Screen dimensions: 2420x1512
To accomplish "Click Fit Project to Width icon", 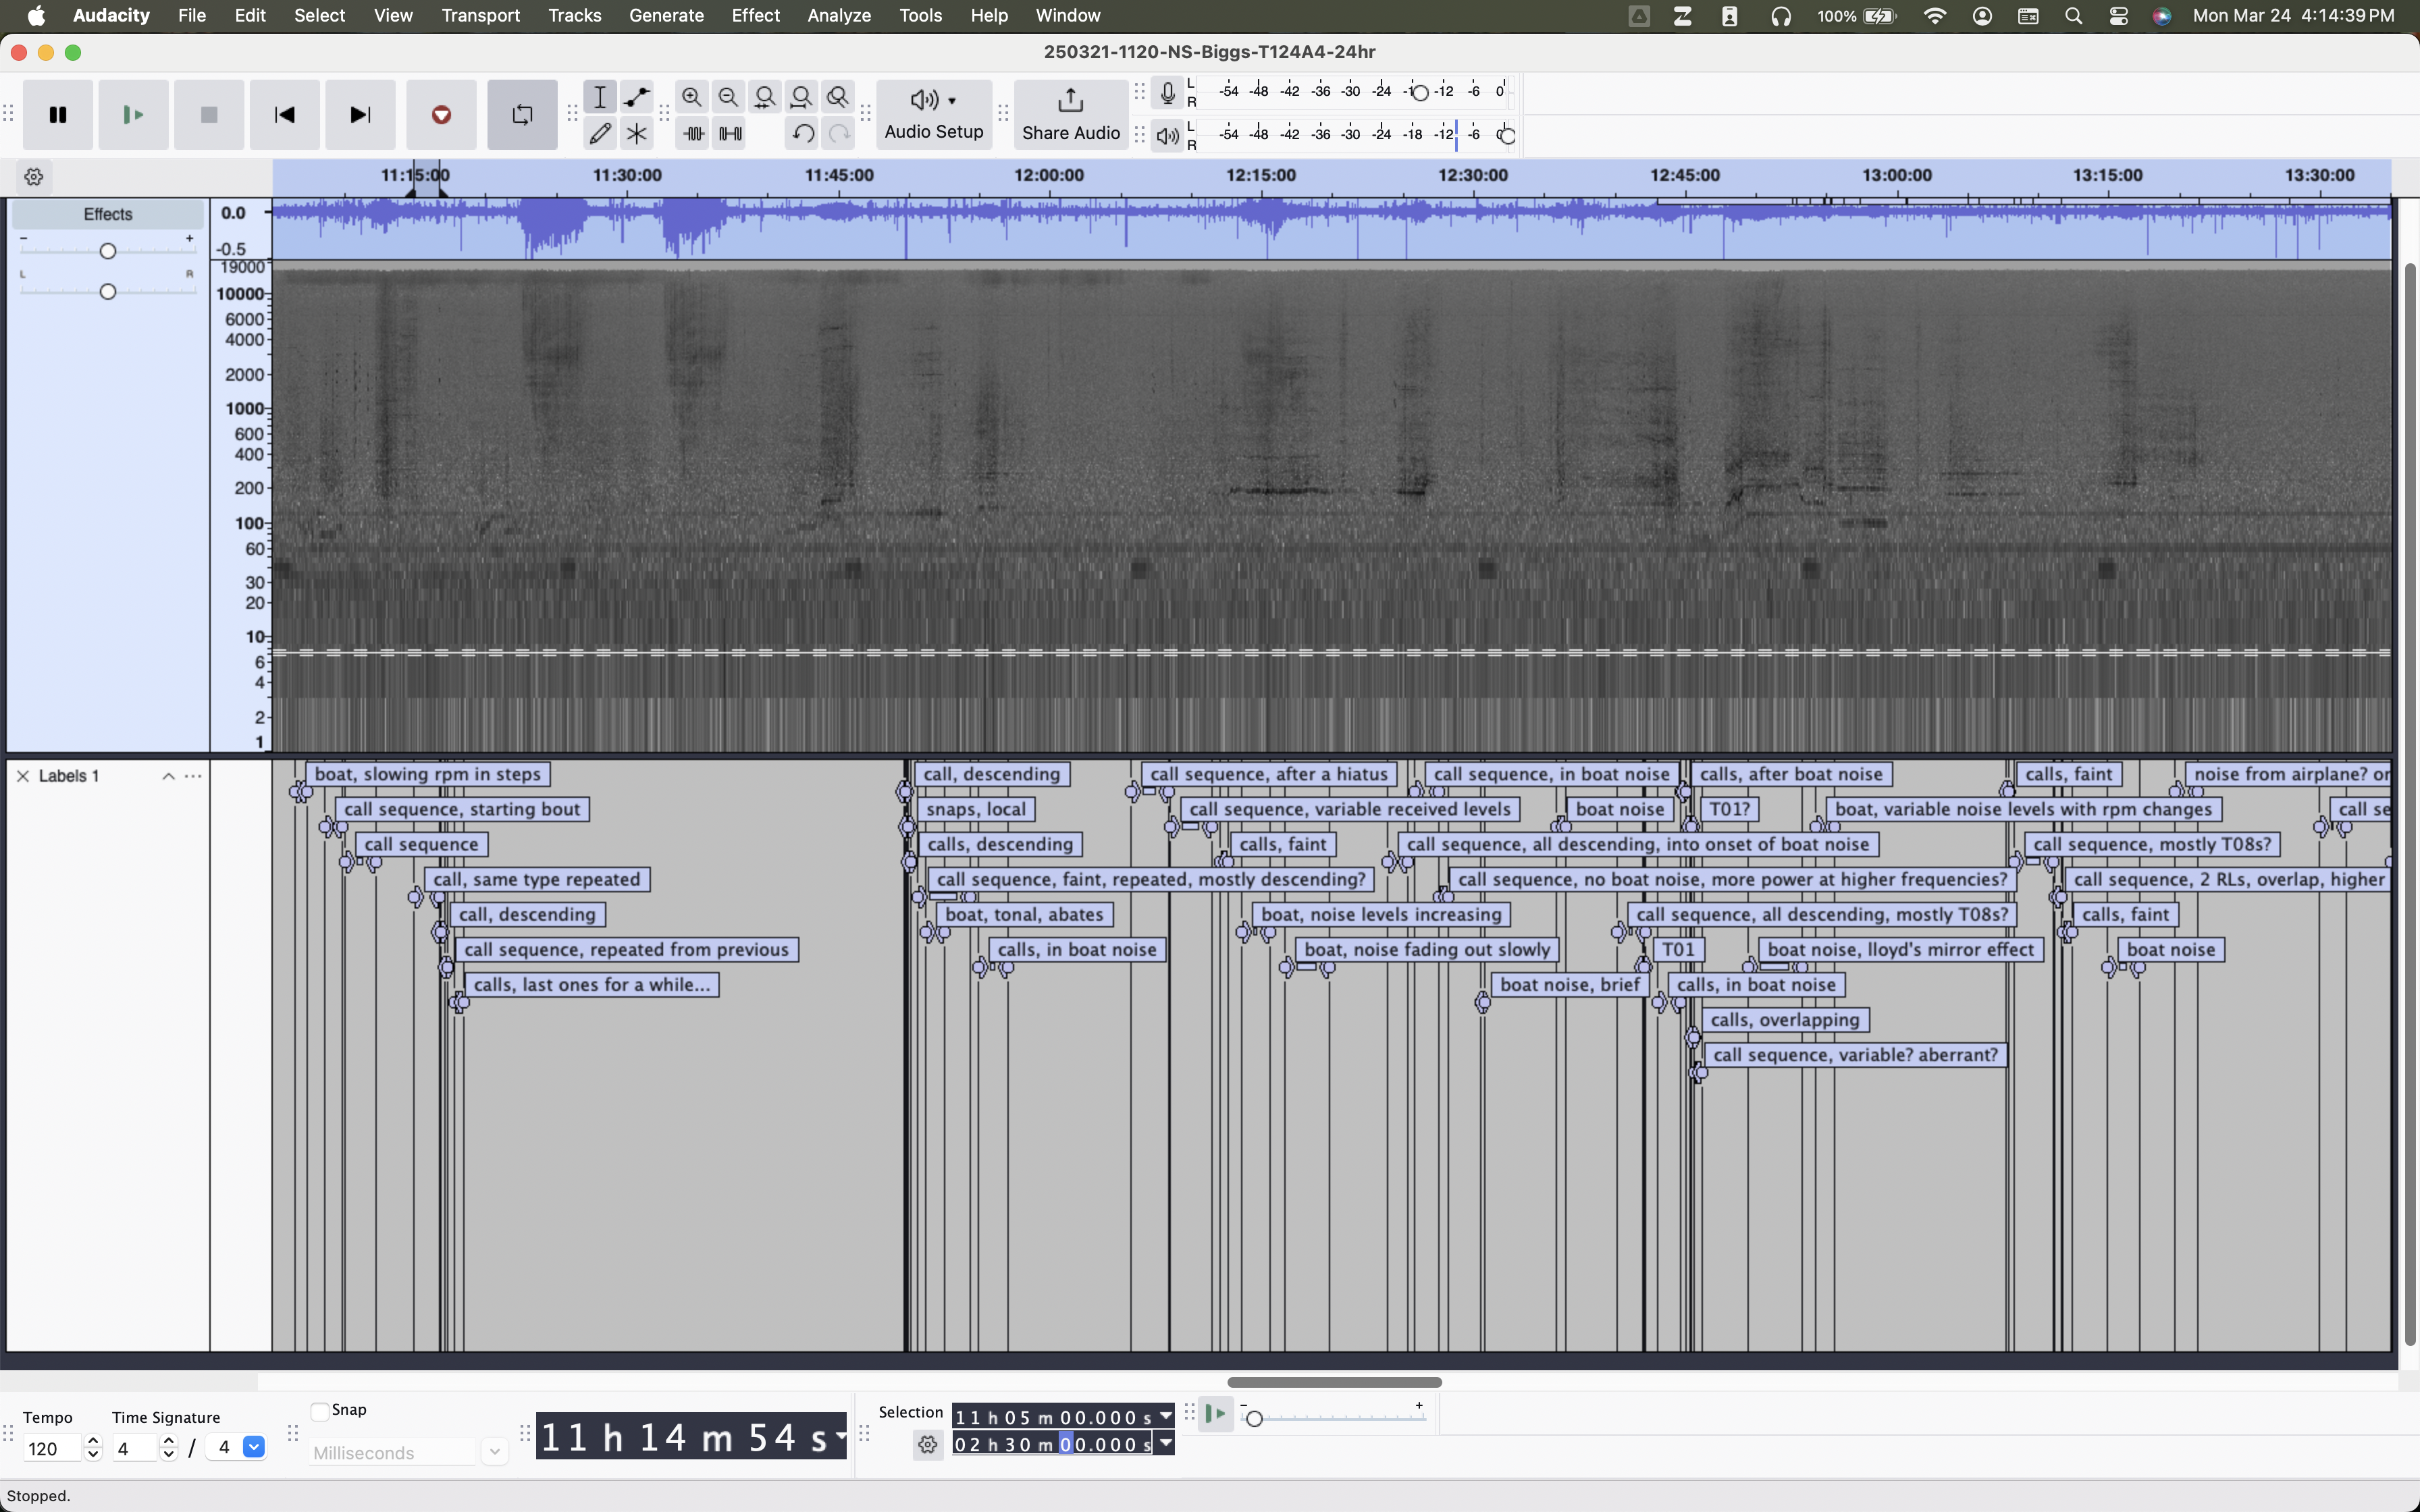I will (x=801, y=97).
